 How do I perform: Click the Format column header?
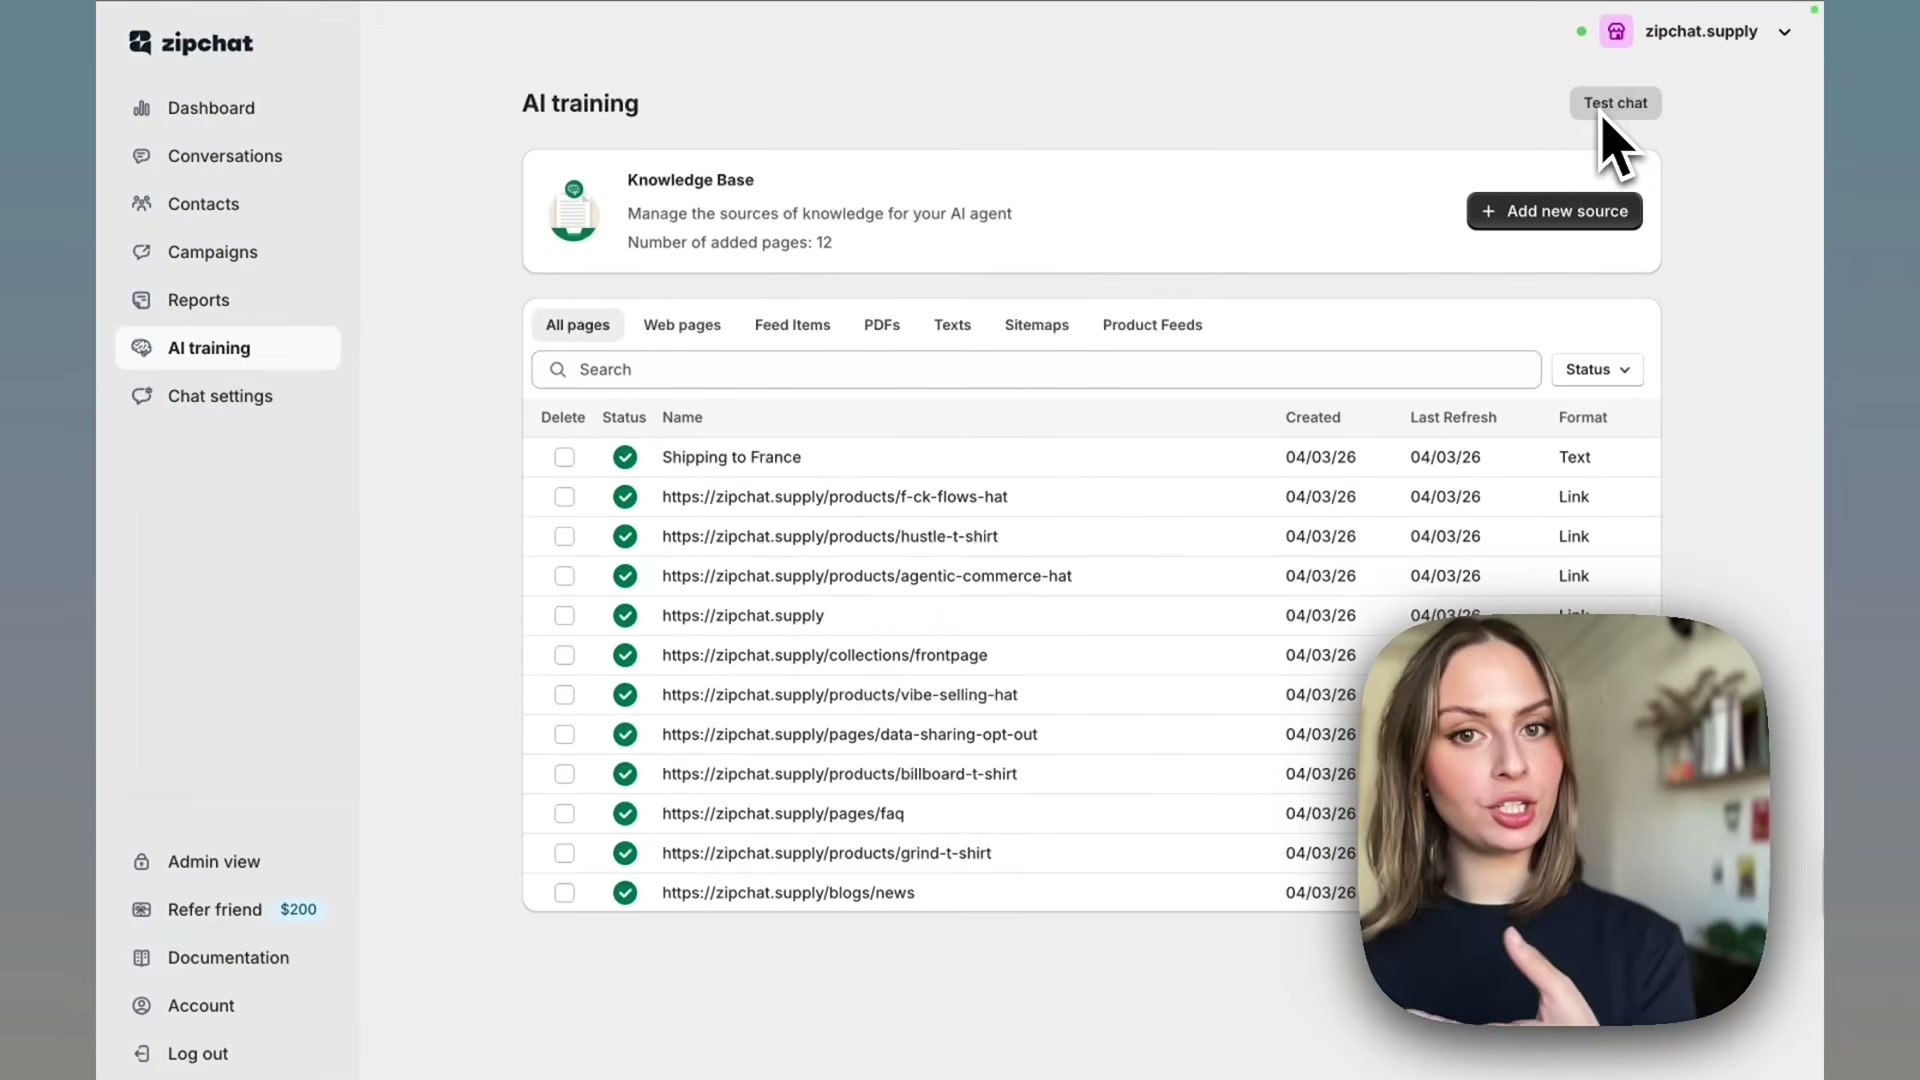click(1583, 418)
